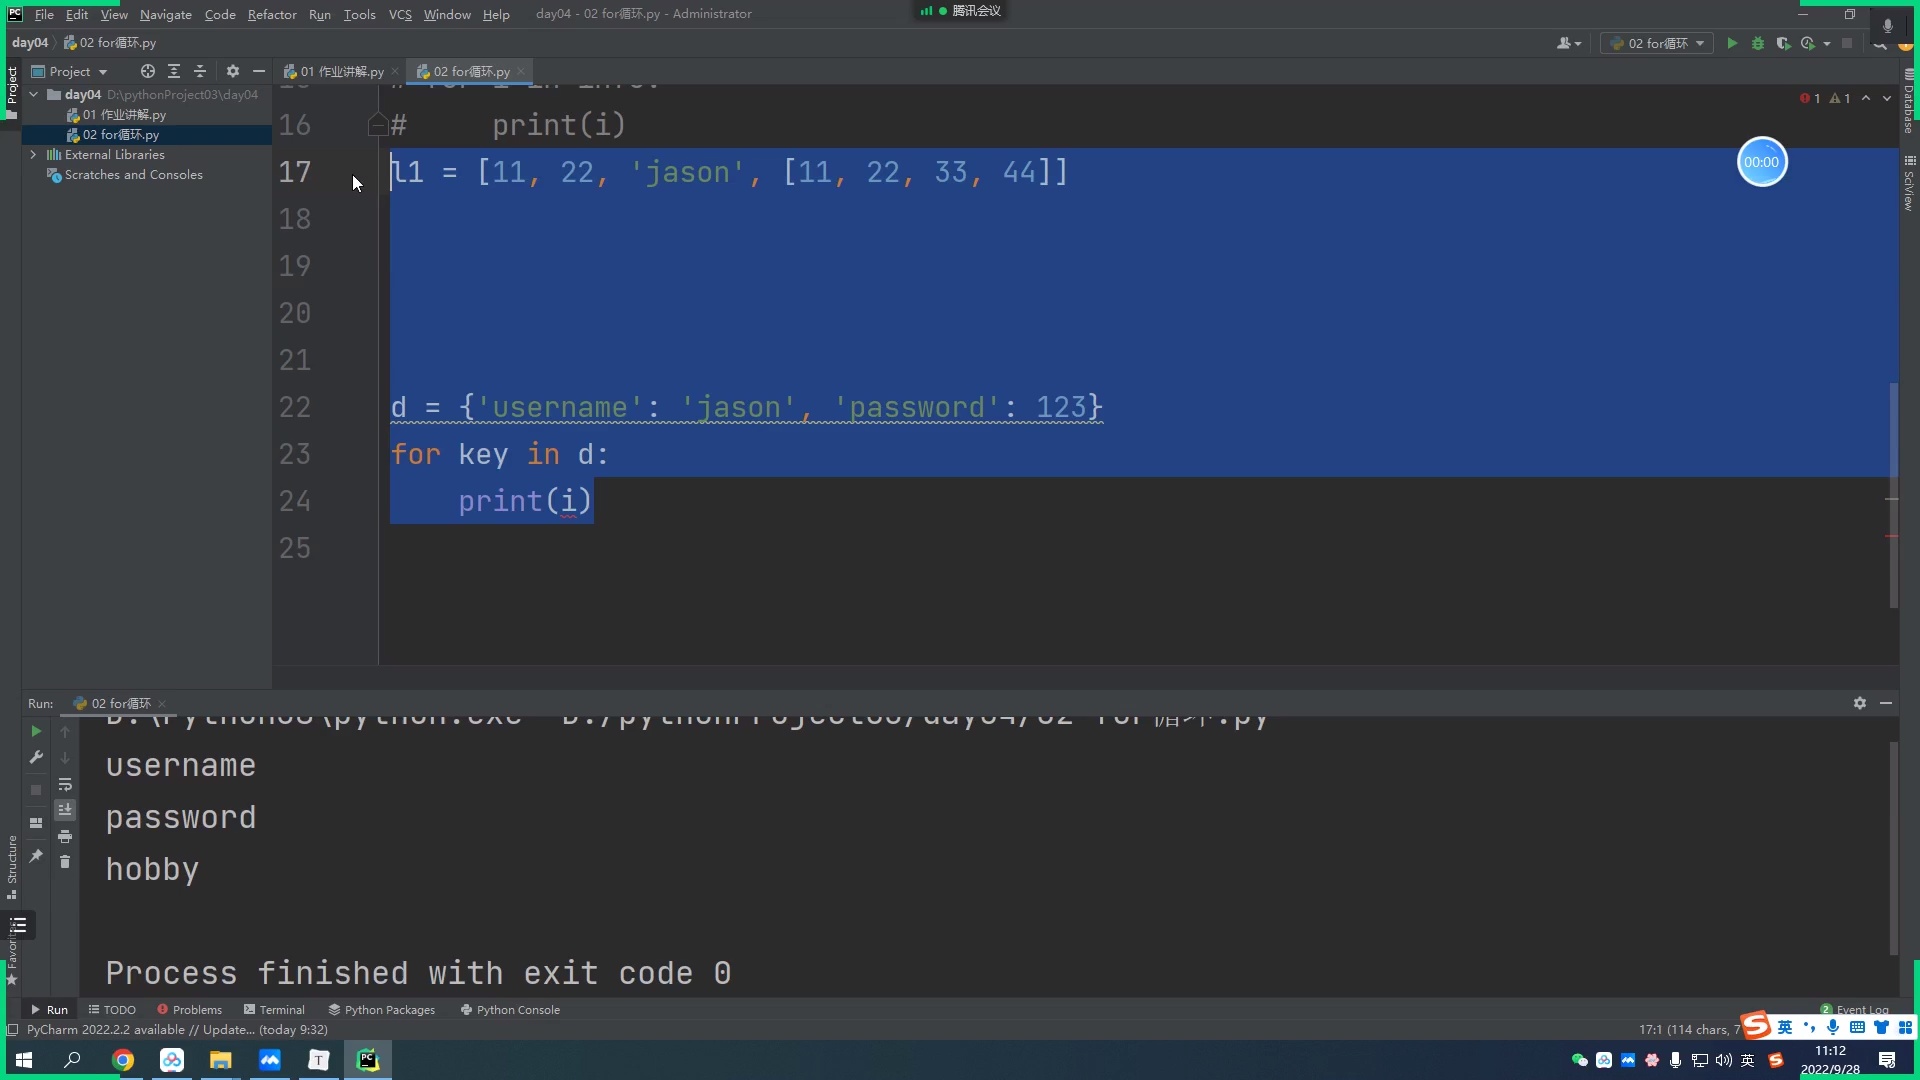1920x1080 pixels.
Task: Open Google Chrome from the Windows taskbar
Action: pyautogui.click(x=123, y=1060)
